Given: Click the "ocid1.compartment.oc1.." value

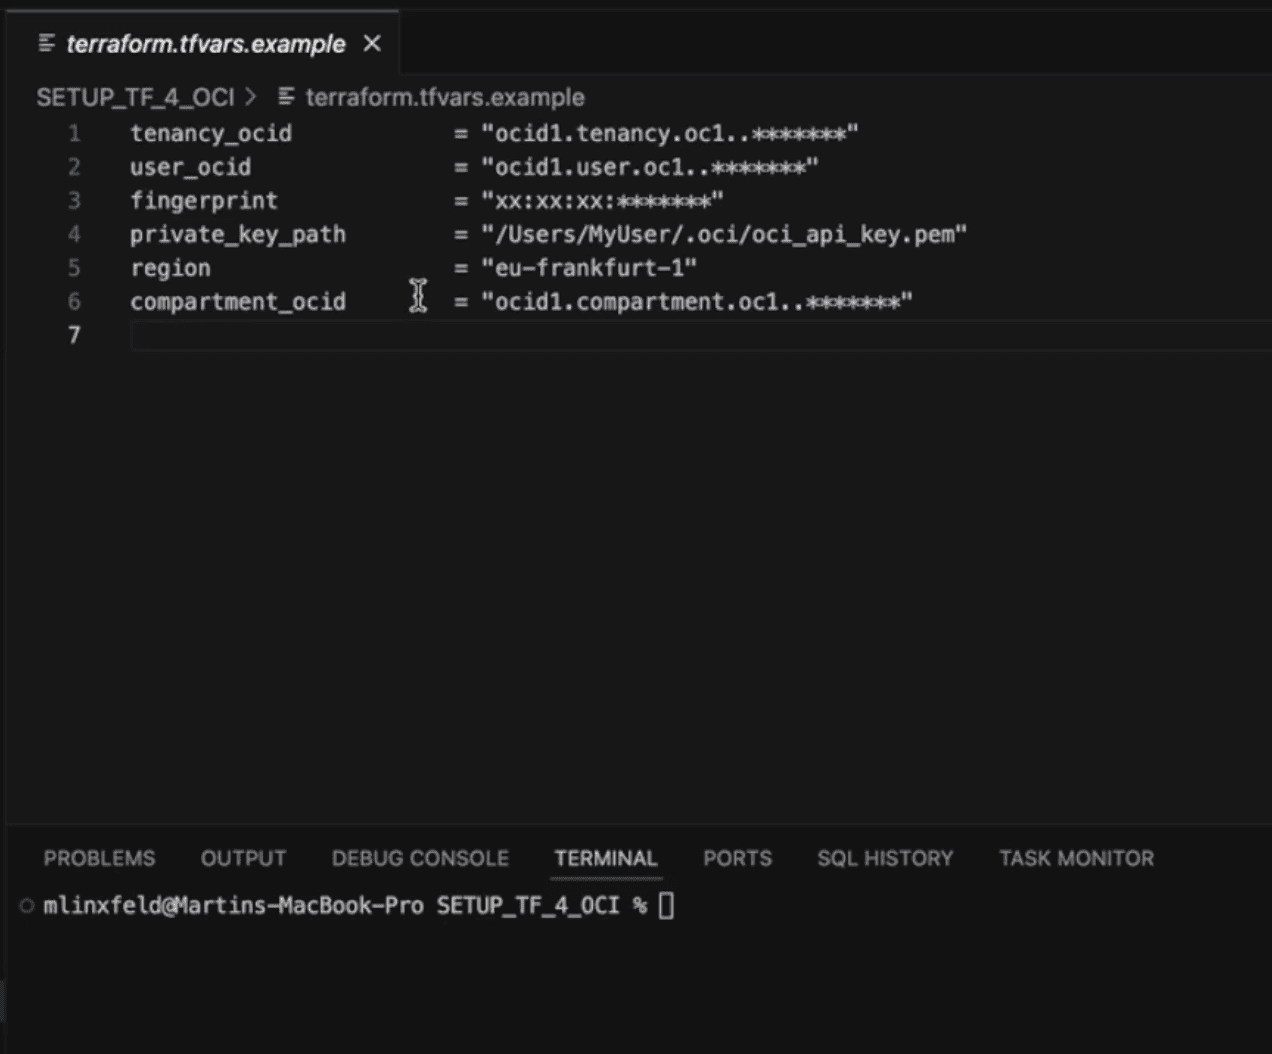Looking at the screenshot, I should pos(697,301).
